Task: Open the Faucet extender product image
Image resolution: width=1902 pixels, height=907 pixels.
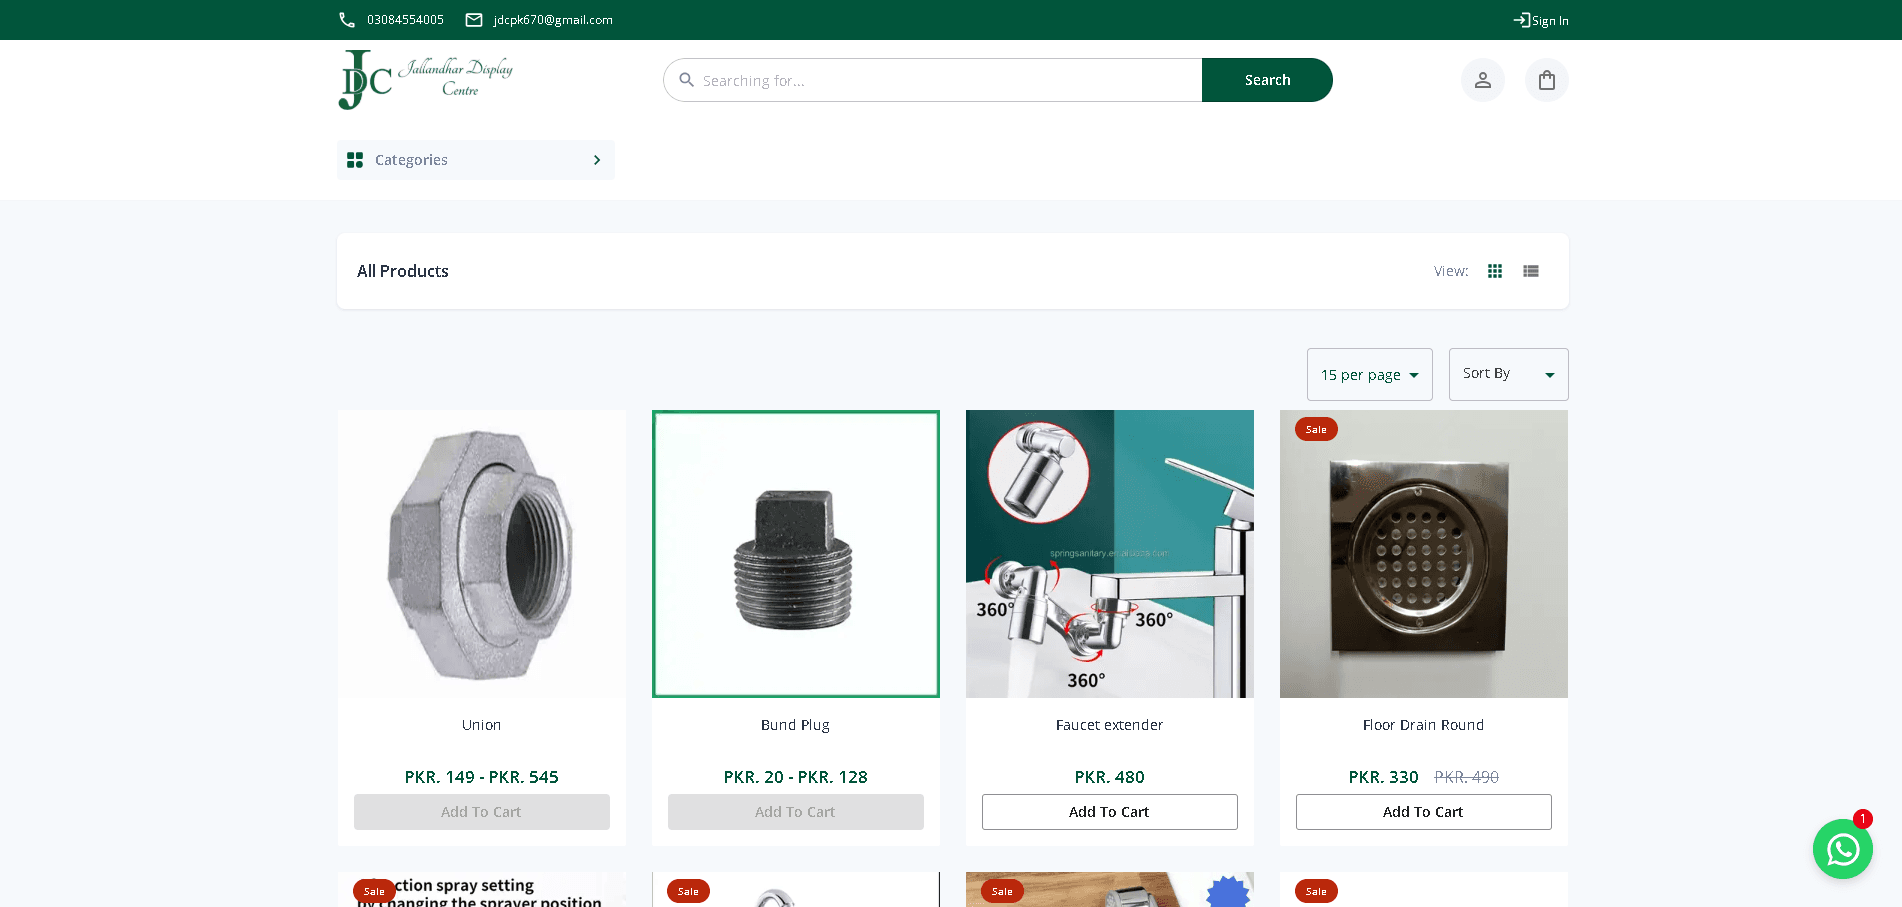Action: point(1110,554)
